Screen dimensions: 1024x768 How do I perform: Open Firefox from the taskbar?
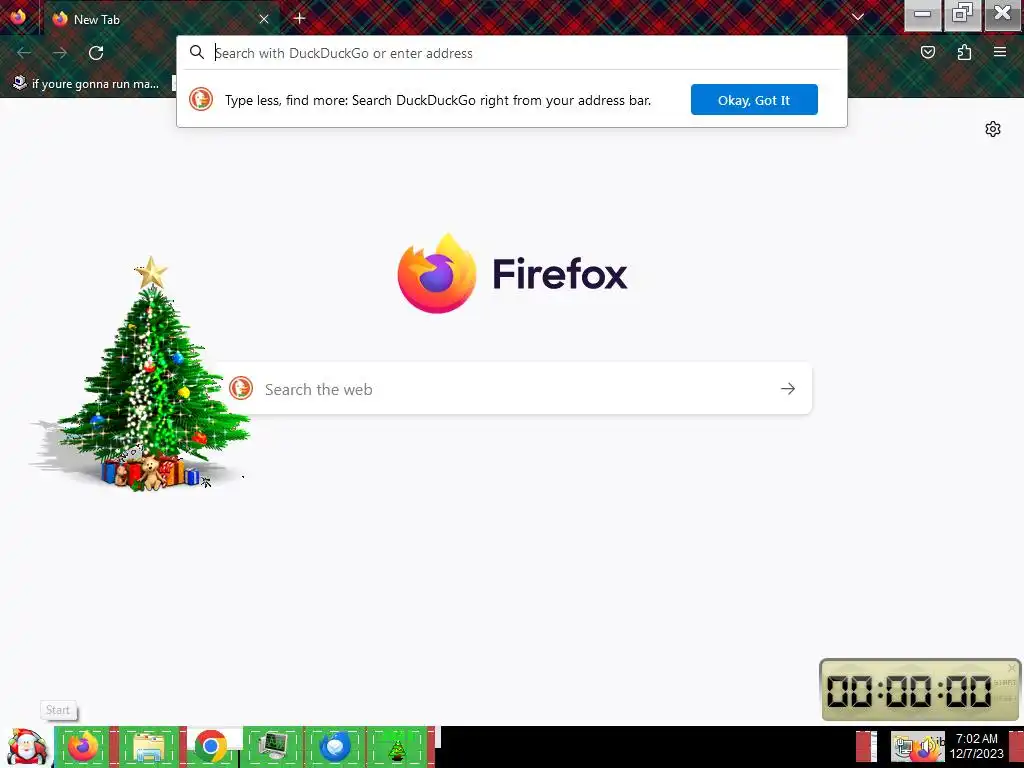tap(84, 746)
